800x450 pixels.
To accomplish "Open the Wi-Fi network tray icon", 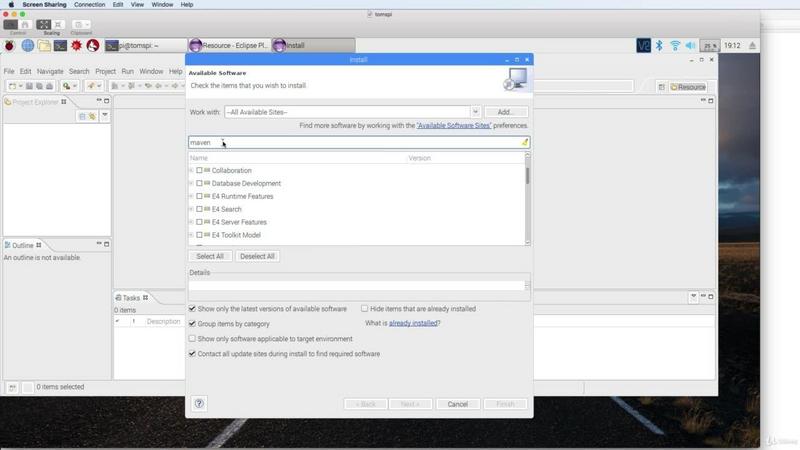I will tap(675, 45).
